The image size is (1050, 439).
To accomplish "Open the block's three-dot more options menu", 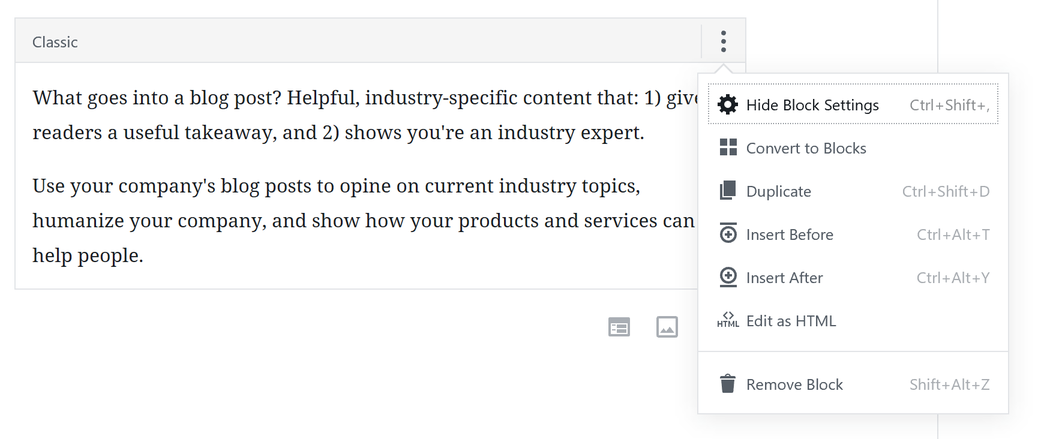I will 723,41.
